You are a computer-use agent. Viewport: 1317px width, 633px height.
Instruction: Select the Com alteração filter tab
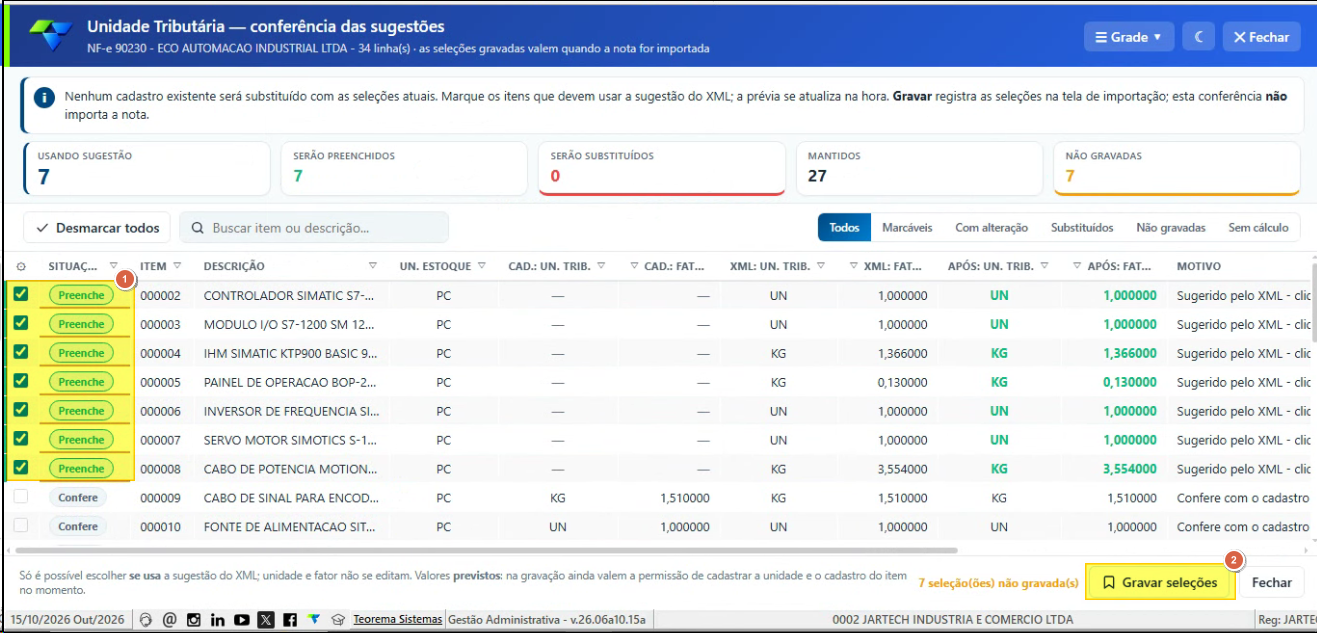point(991,228)
